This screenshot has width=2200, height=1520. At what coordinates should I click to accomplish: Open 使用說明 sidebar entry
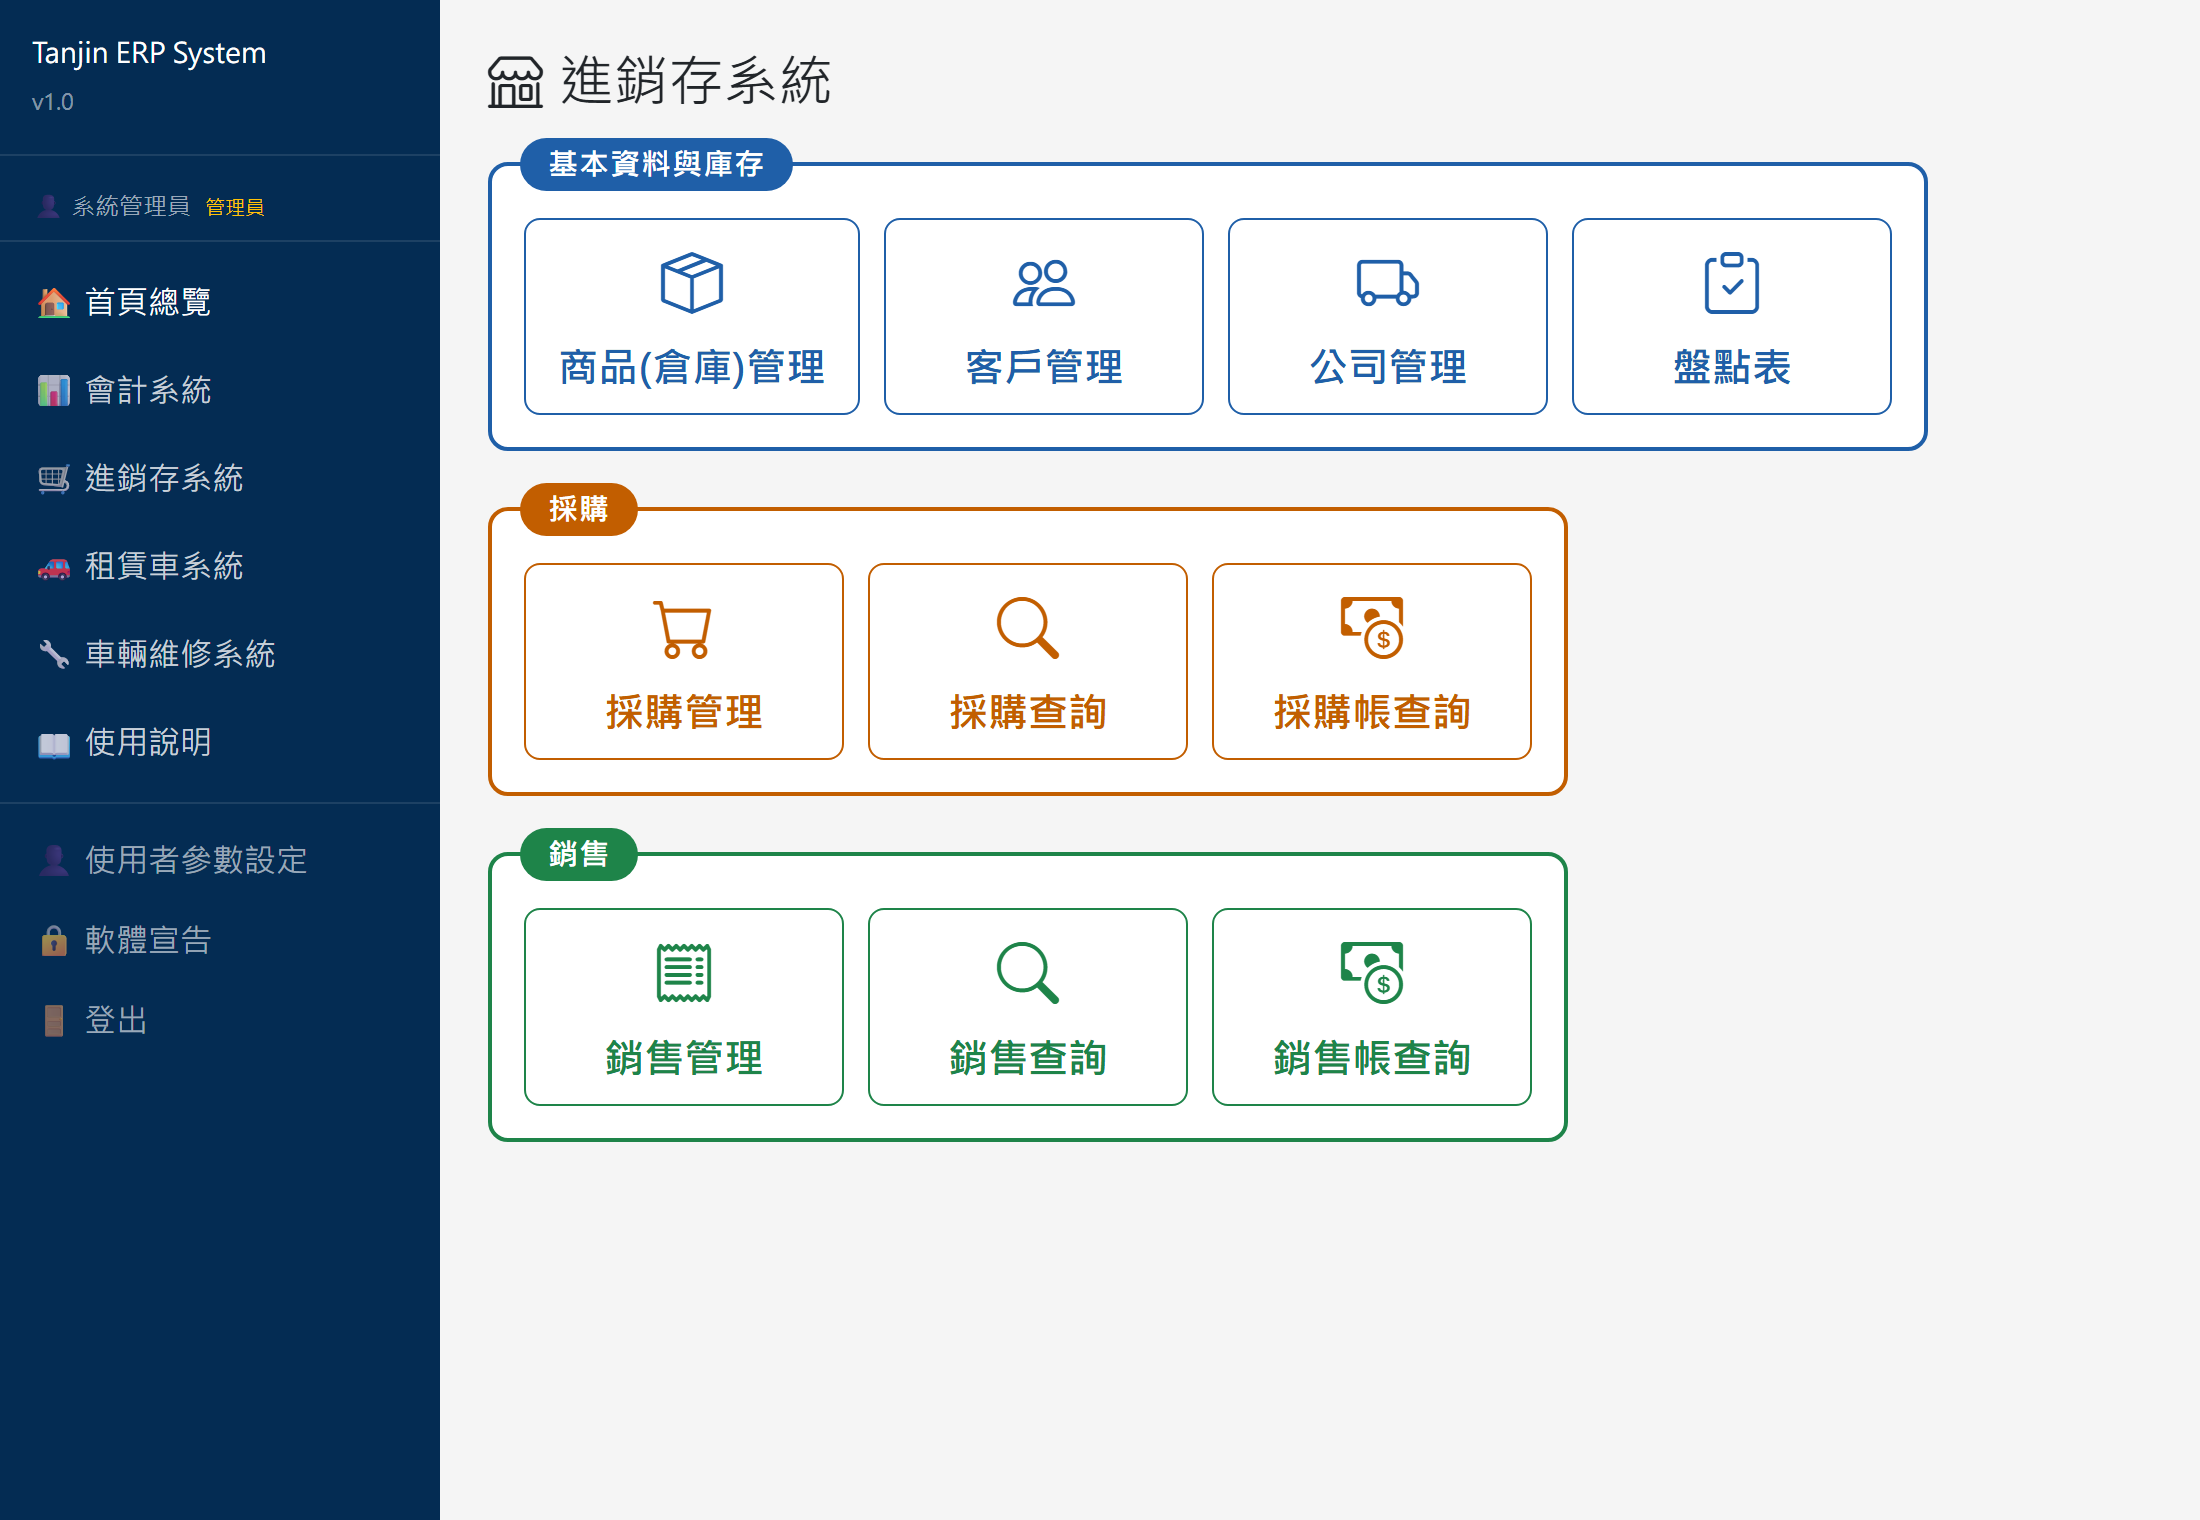[220, 742]
